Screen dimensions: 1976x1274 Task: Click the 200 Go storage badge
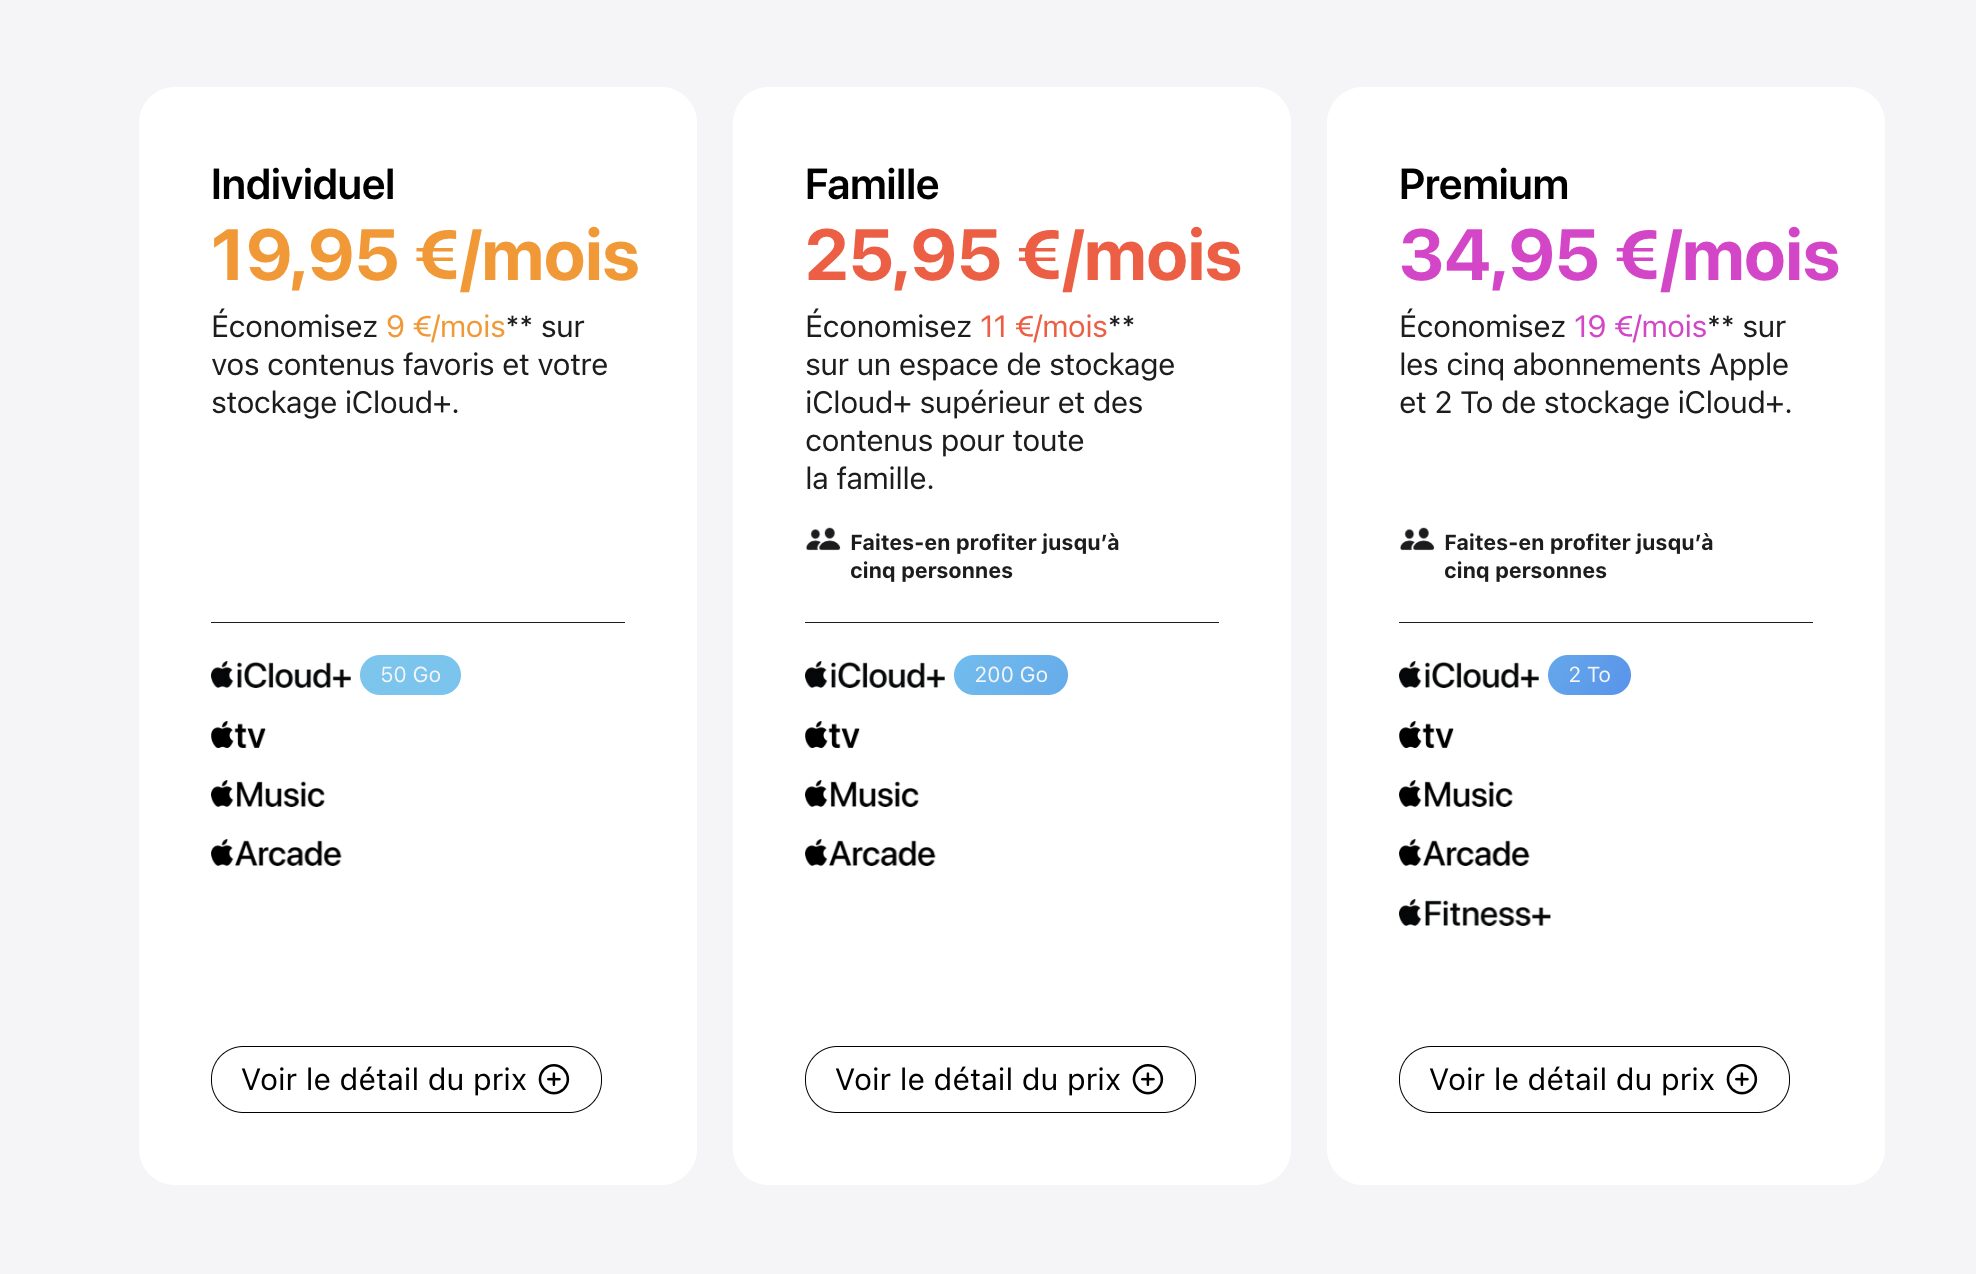pyautogui.click(x=1011, y=675)
